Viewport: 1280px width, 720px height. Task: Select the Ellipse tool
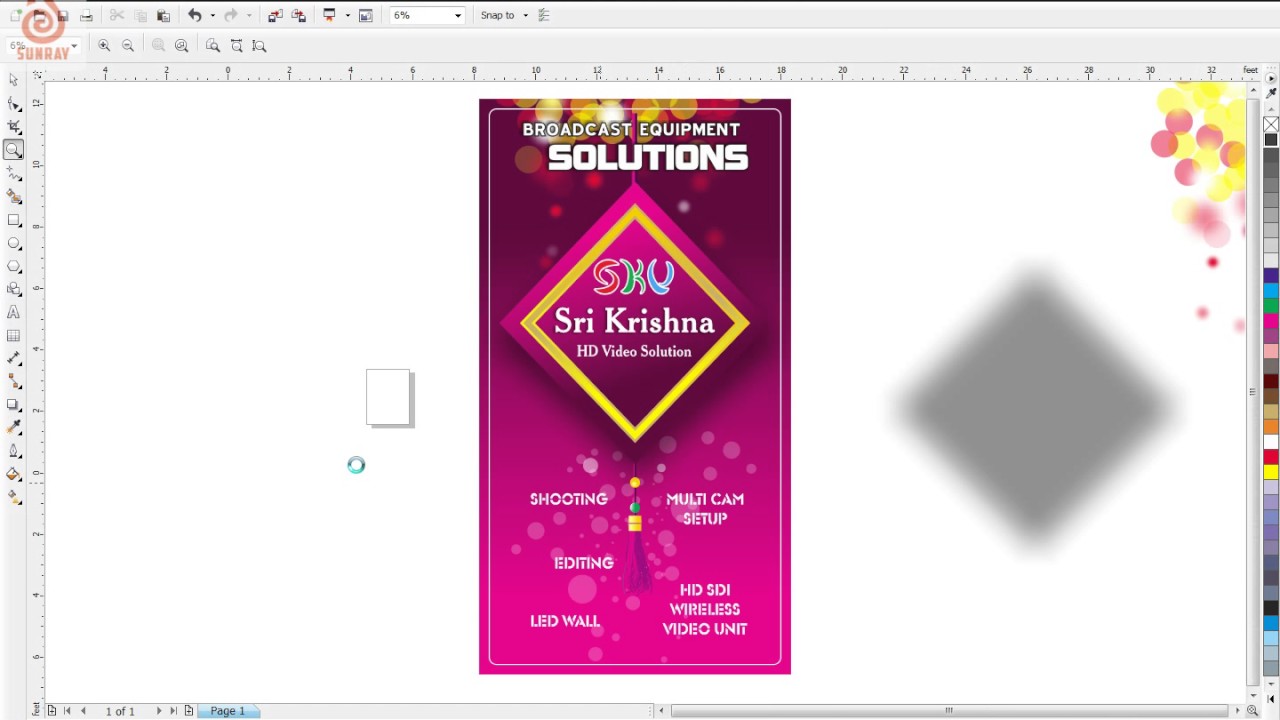click(13, 243)
